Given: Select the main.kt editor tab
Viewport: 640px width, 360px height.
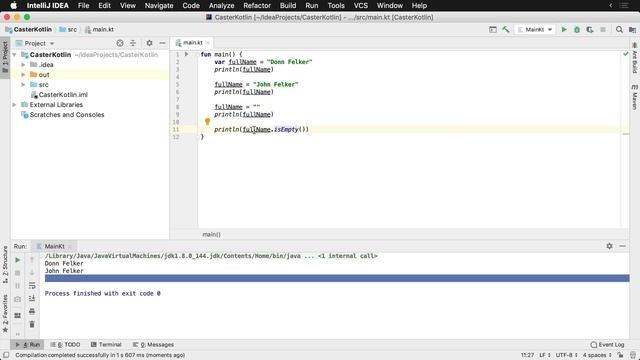Looking at the screenshot, I should [193, 42].
